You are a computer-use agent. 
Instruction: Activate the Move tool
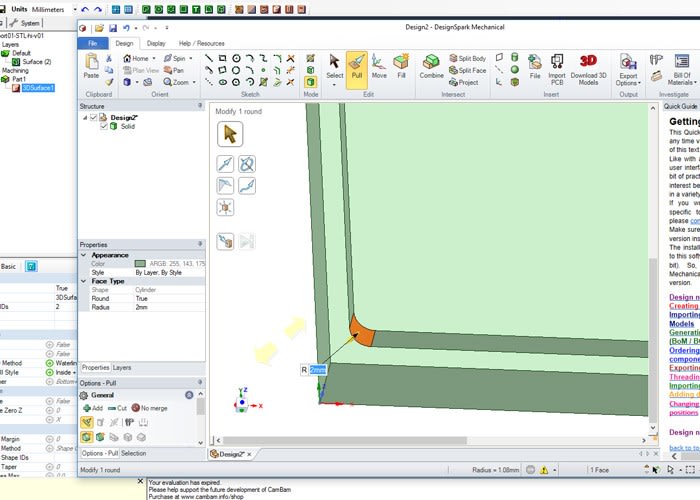(x=379, y=67)
